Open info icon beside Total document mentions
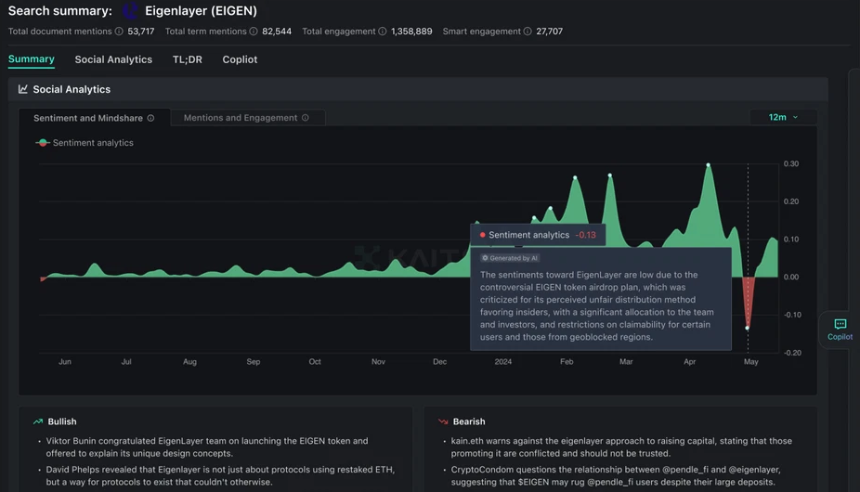This screenshot has width=860, height=492. tap(119, 31)
